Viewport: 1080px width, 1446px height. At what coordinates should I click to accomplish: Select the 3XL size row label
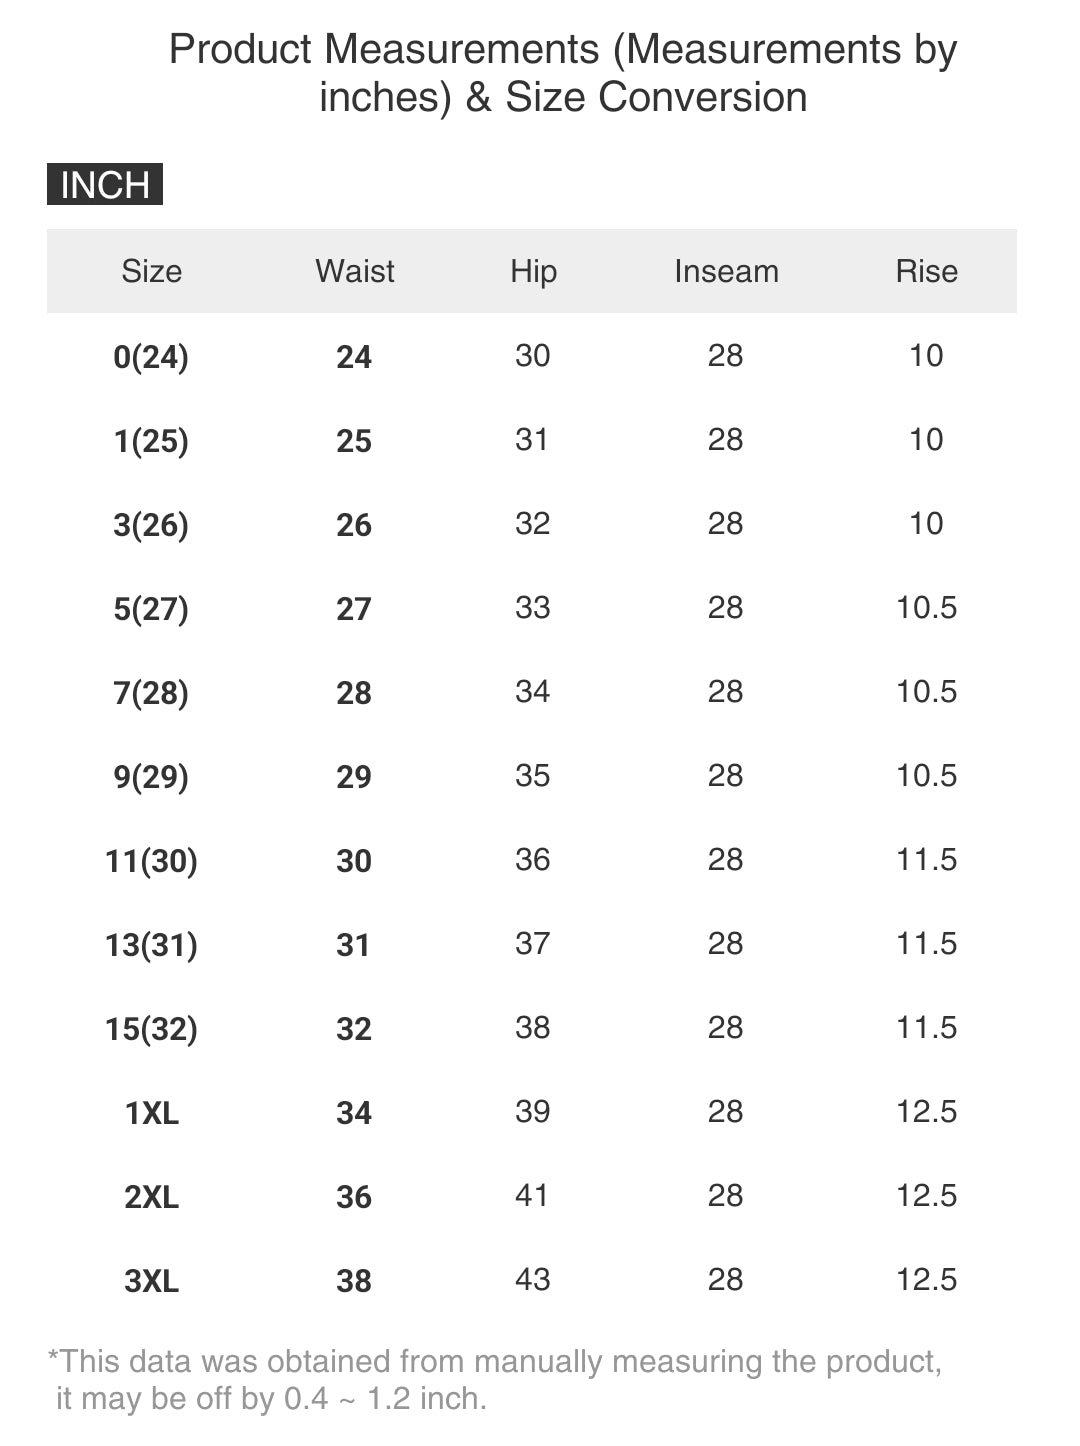point(151,1281)
